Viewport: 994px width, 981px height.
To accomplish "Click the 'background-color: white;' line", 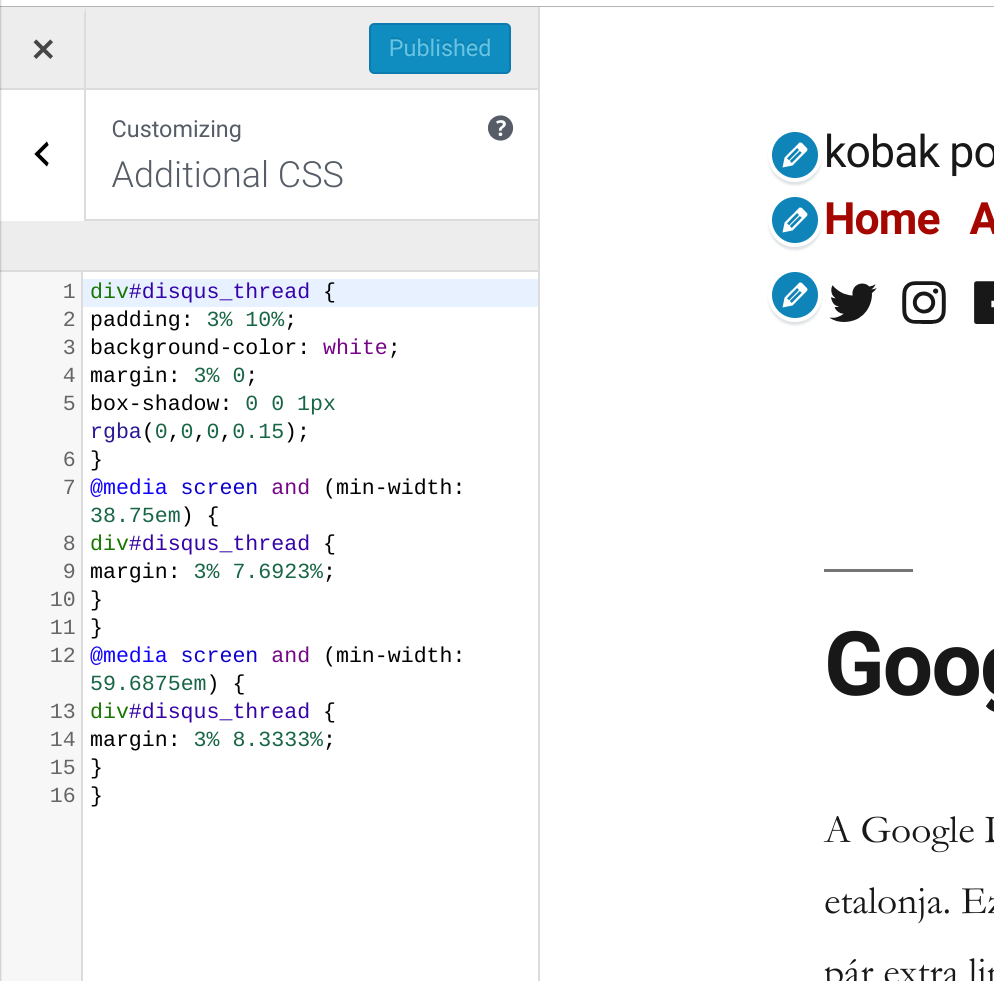I will coord(244,348).
